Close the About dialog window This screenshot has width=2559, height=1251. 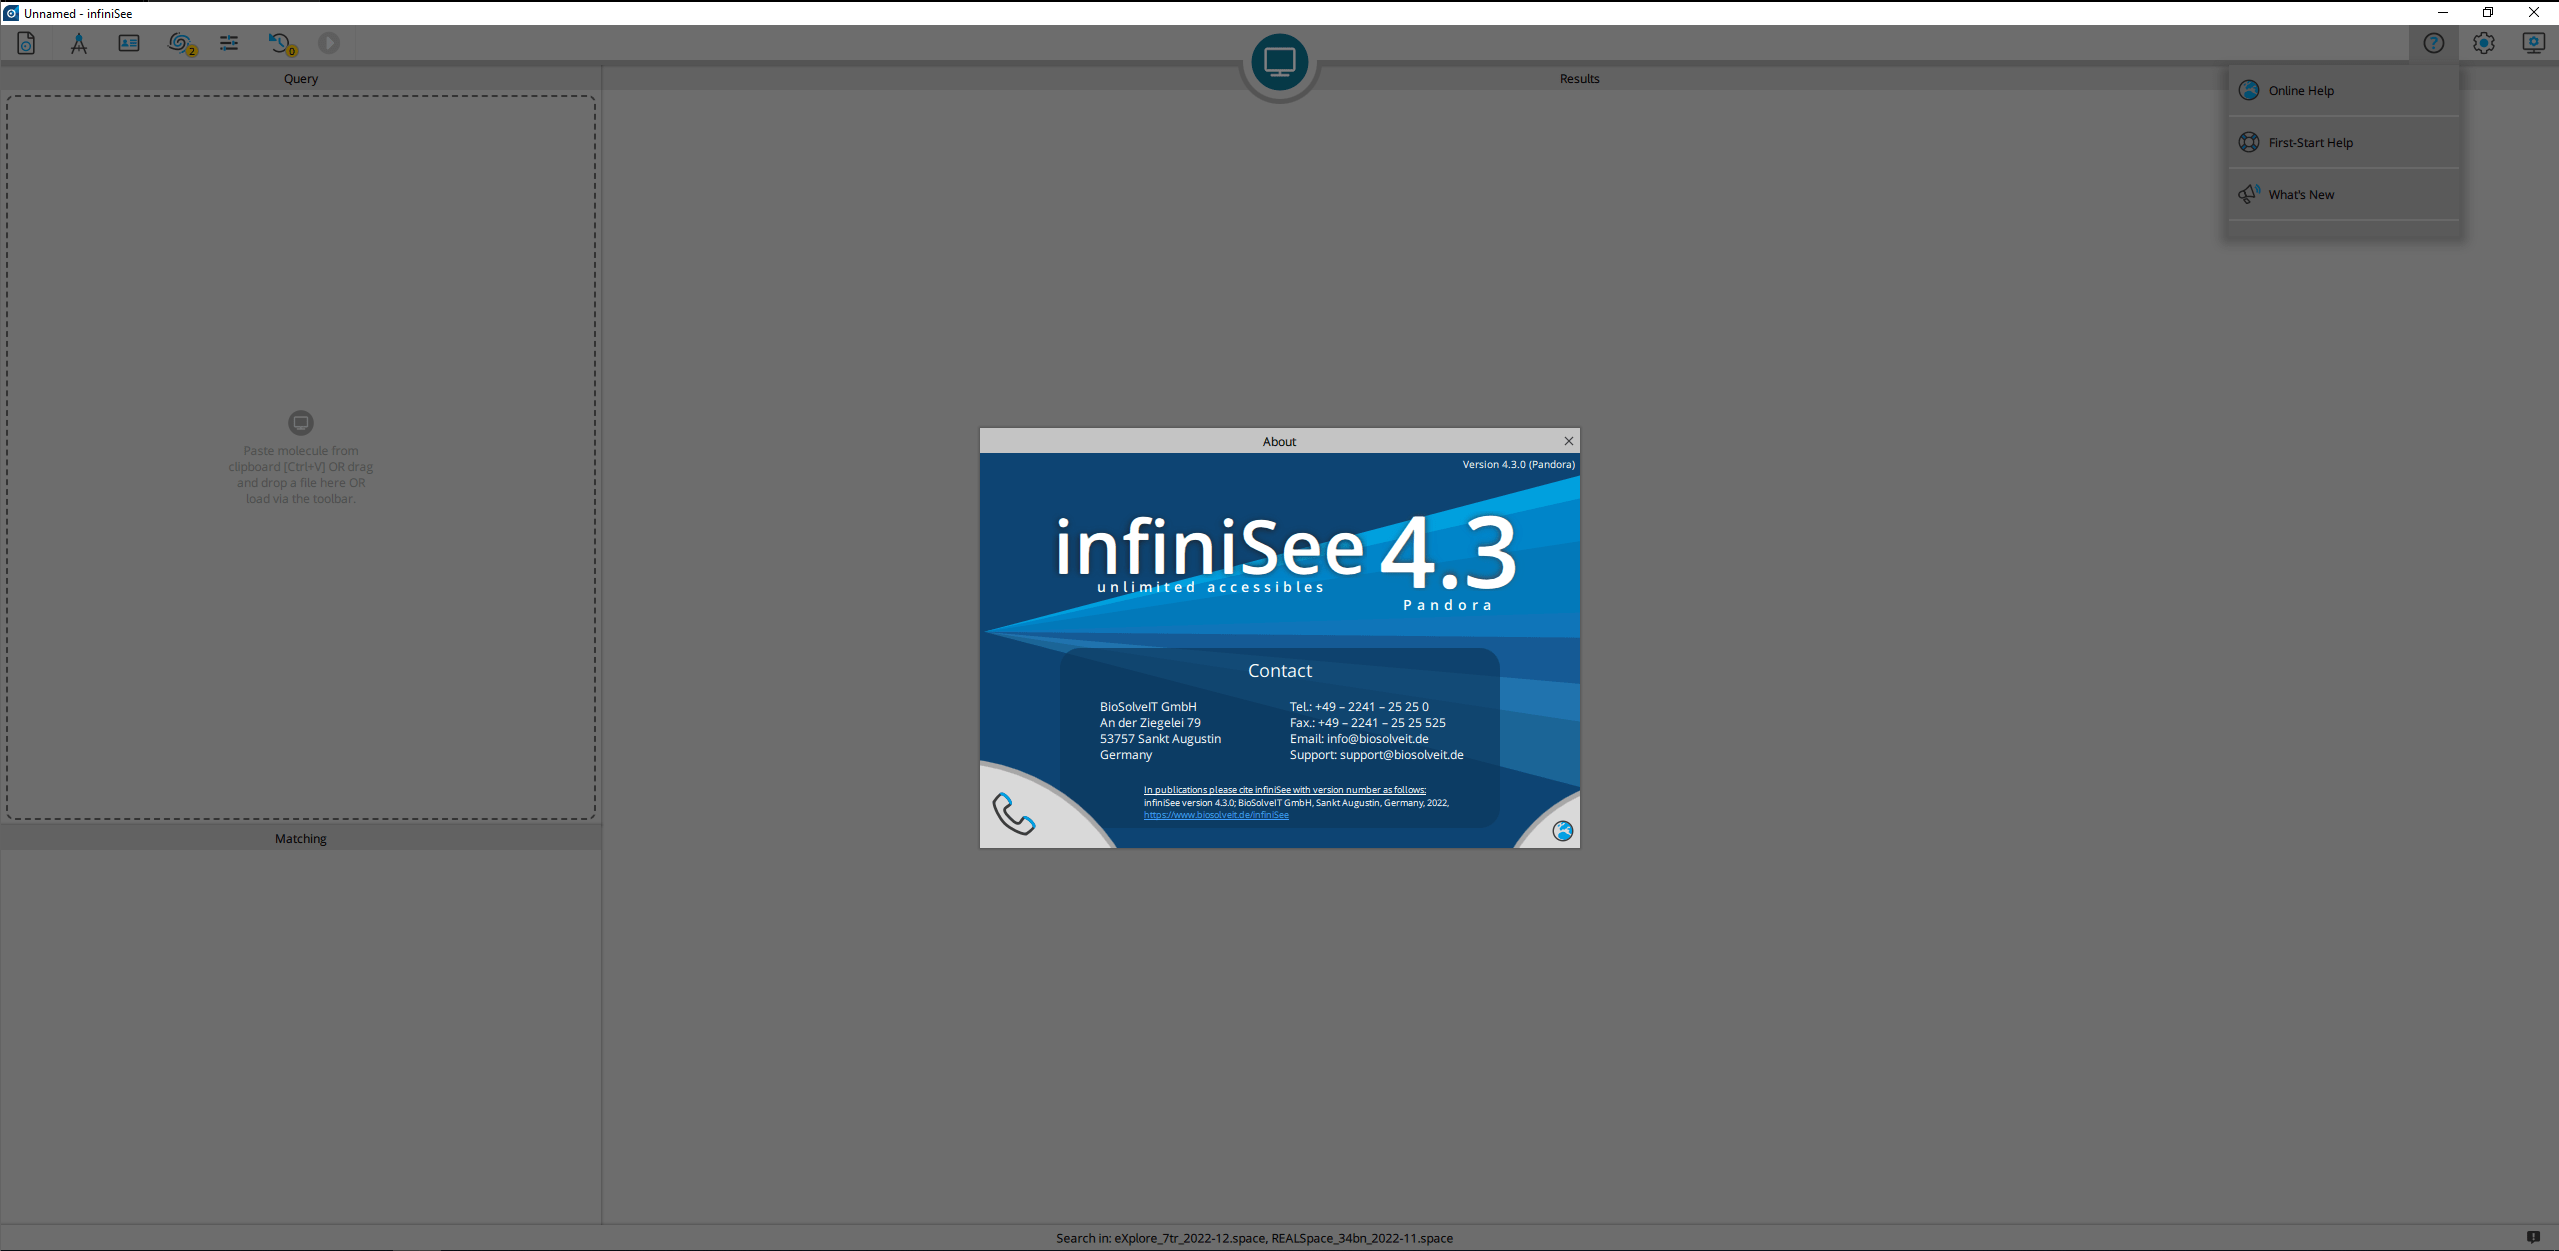1568,440
